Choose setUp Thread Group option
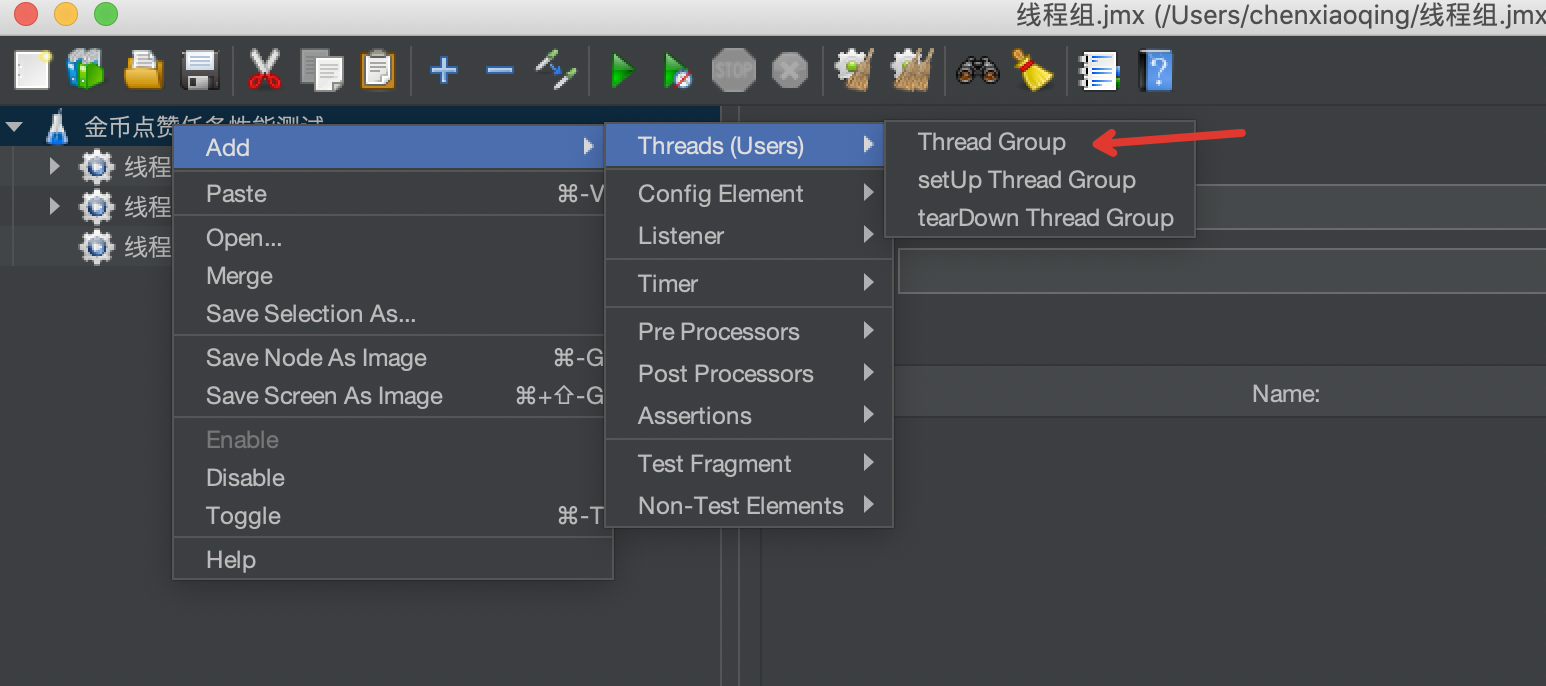This screenshot has width=1546, height=686. [1026, 180]
